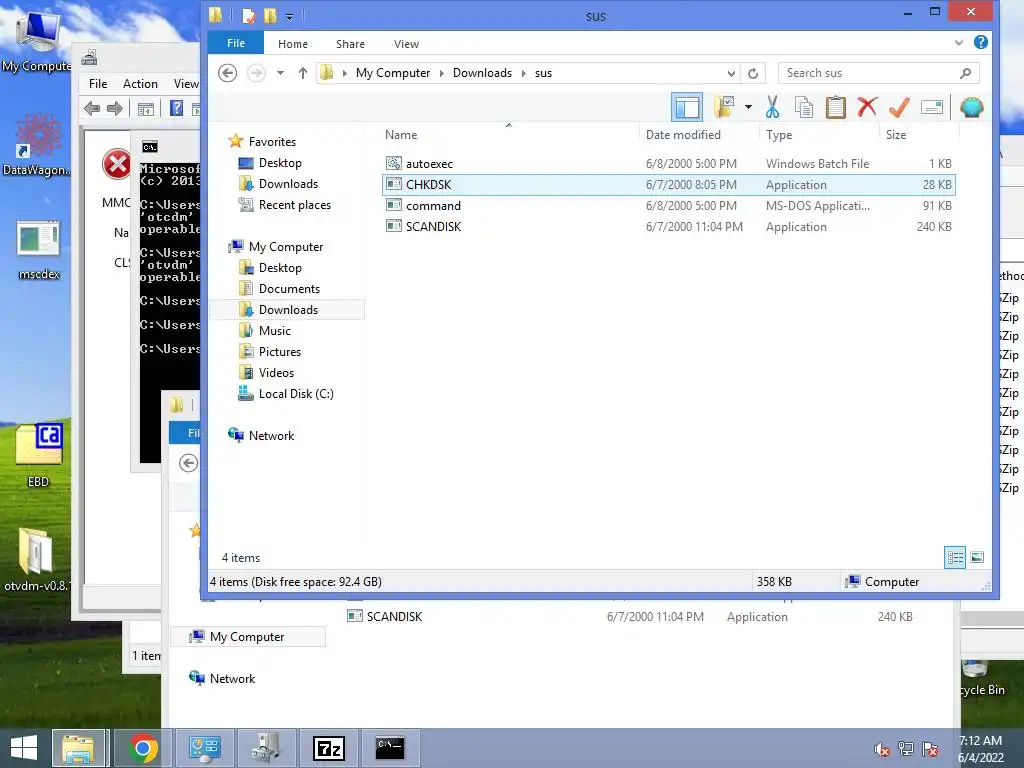Select the autoexec batch file
The height and width of the screenshot is (768, 1024).
[669, 163]
